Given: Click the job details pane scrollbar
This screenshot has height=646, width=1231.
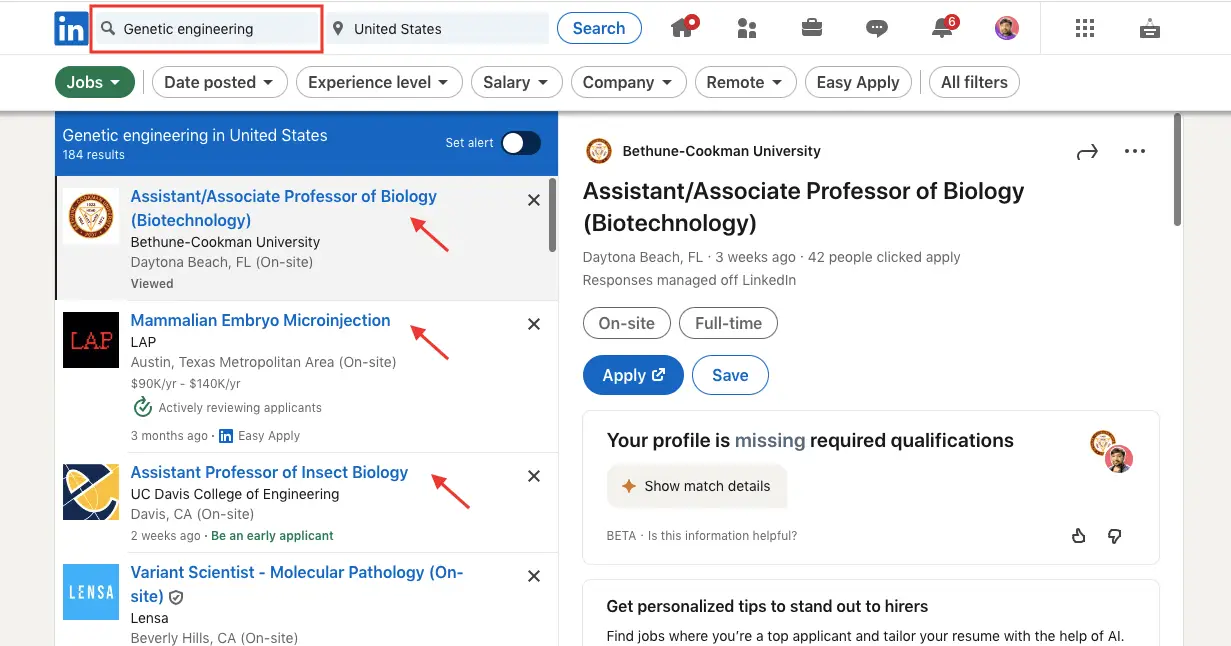Looking at the screenshot, I should (1178, 168).
